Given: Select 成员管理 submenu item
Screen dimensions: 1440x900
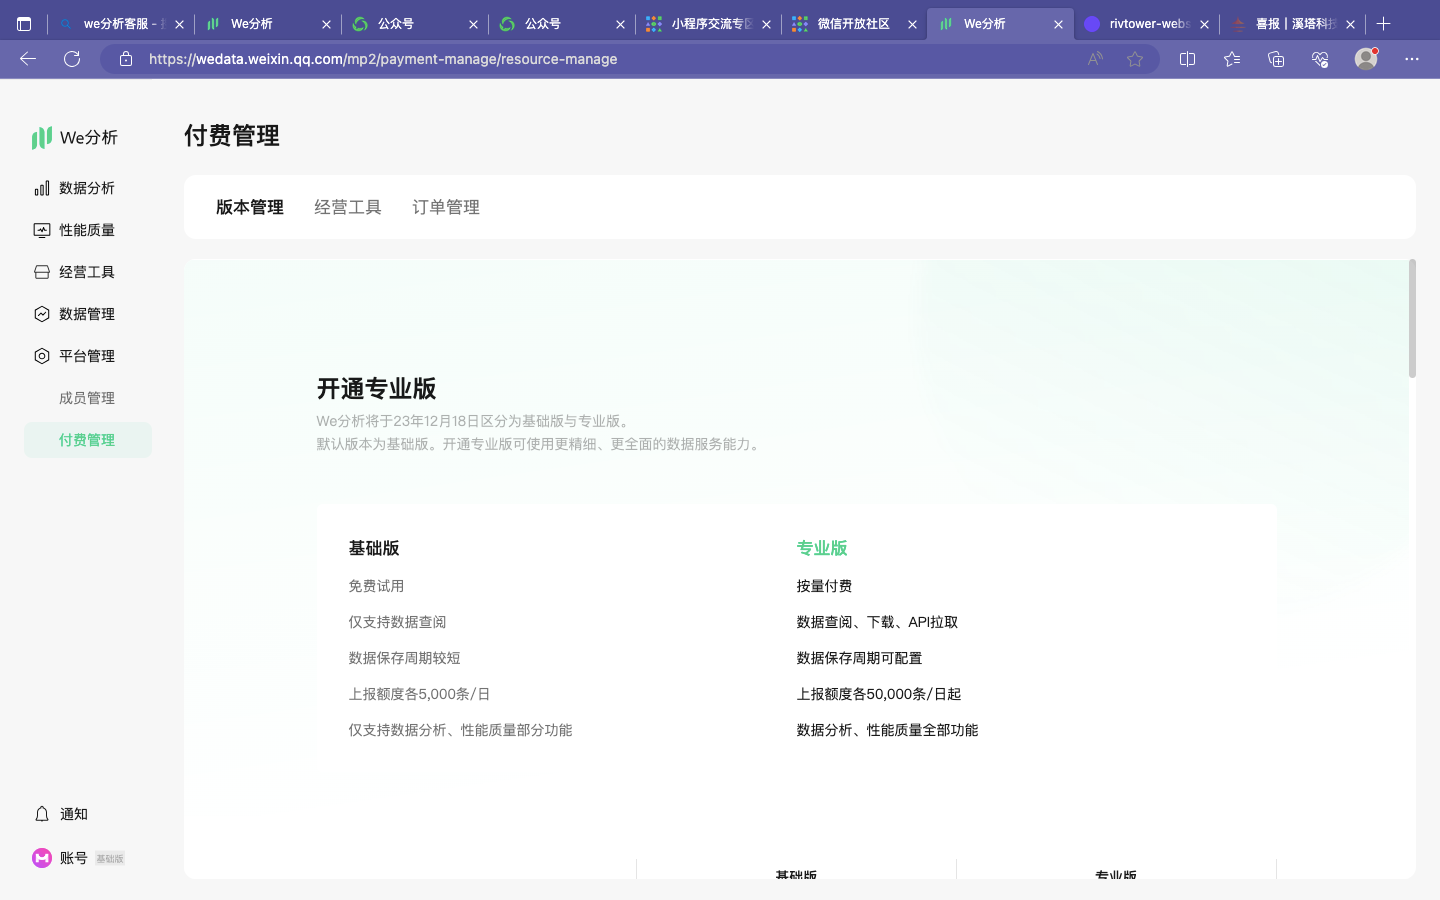Looking at the screenshot, I should point(87,398).
